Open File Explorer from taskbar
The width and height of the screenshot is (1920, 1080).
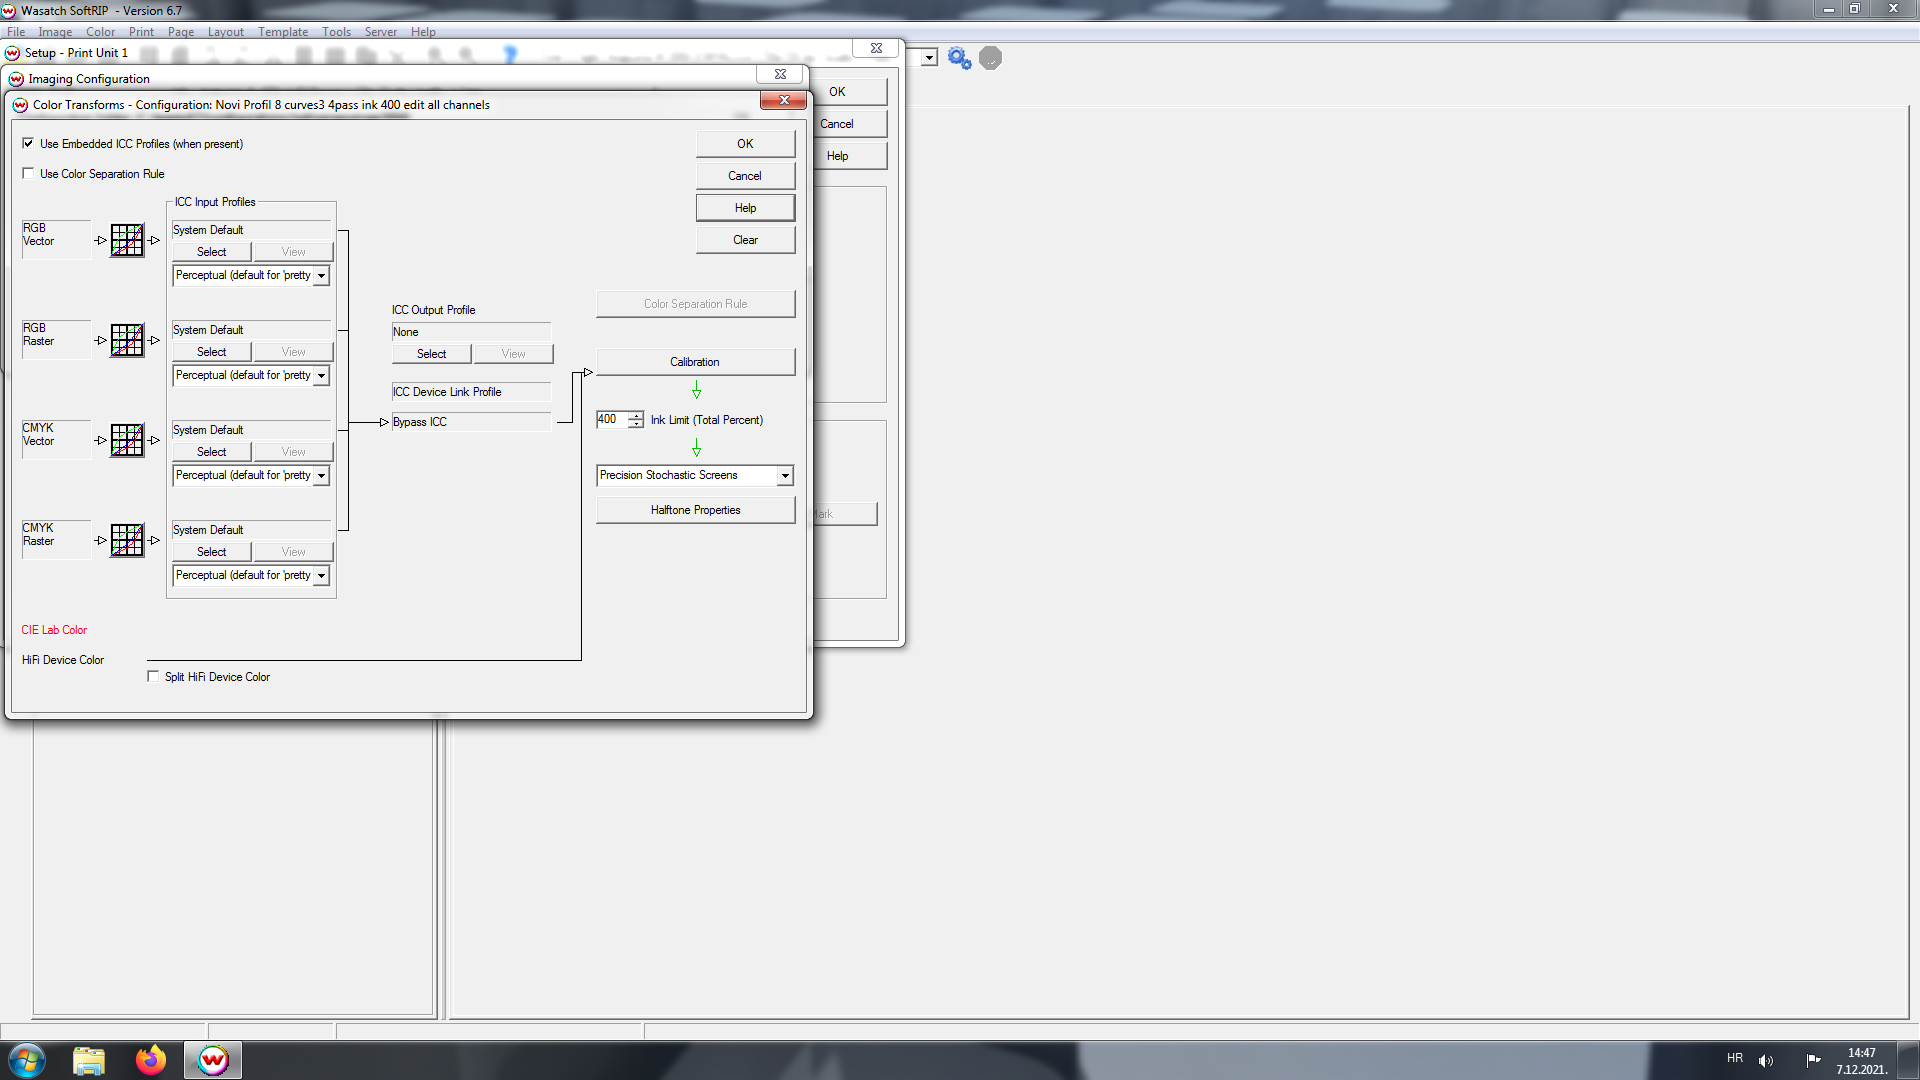pos(89,1060)
